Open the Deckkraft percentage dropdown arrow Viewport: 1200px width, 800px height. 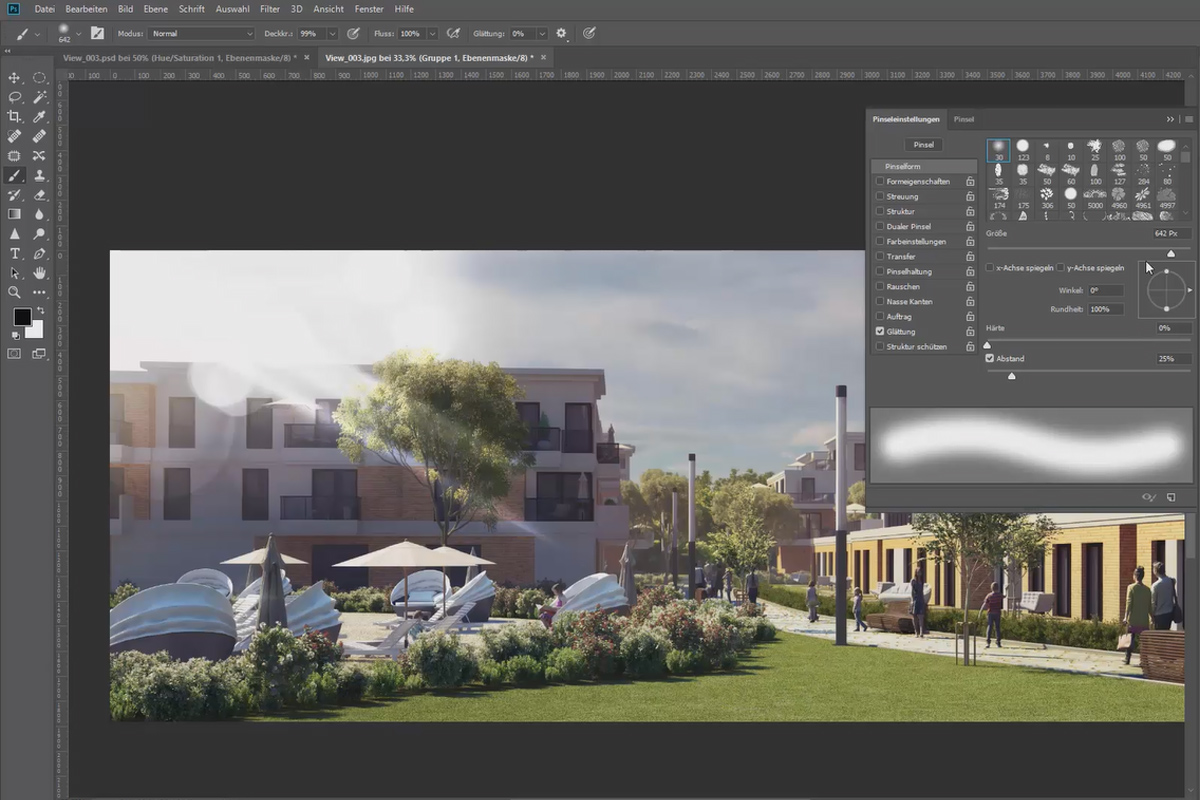pos(332,34)
